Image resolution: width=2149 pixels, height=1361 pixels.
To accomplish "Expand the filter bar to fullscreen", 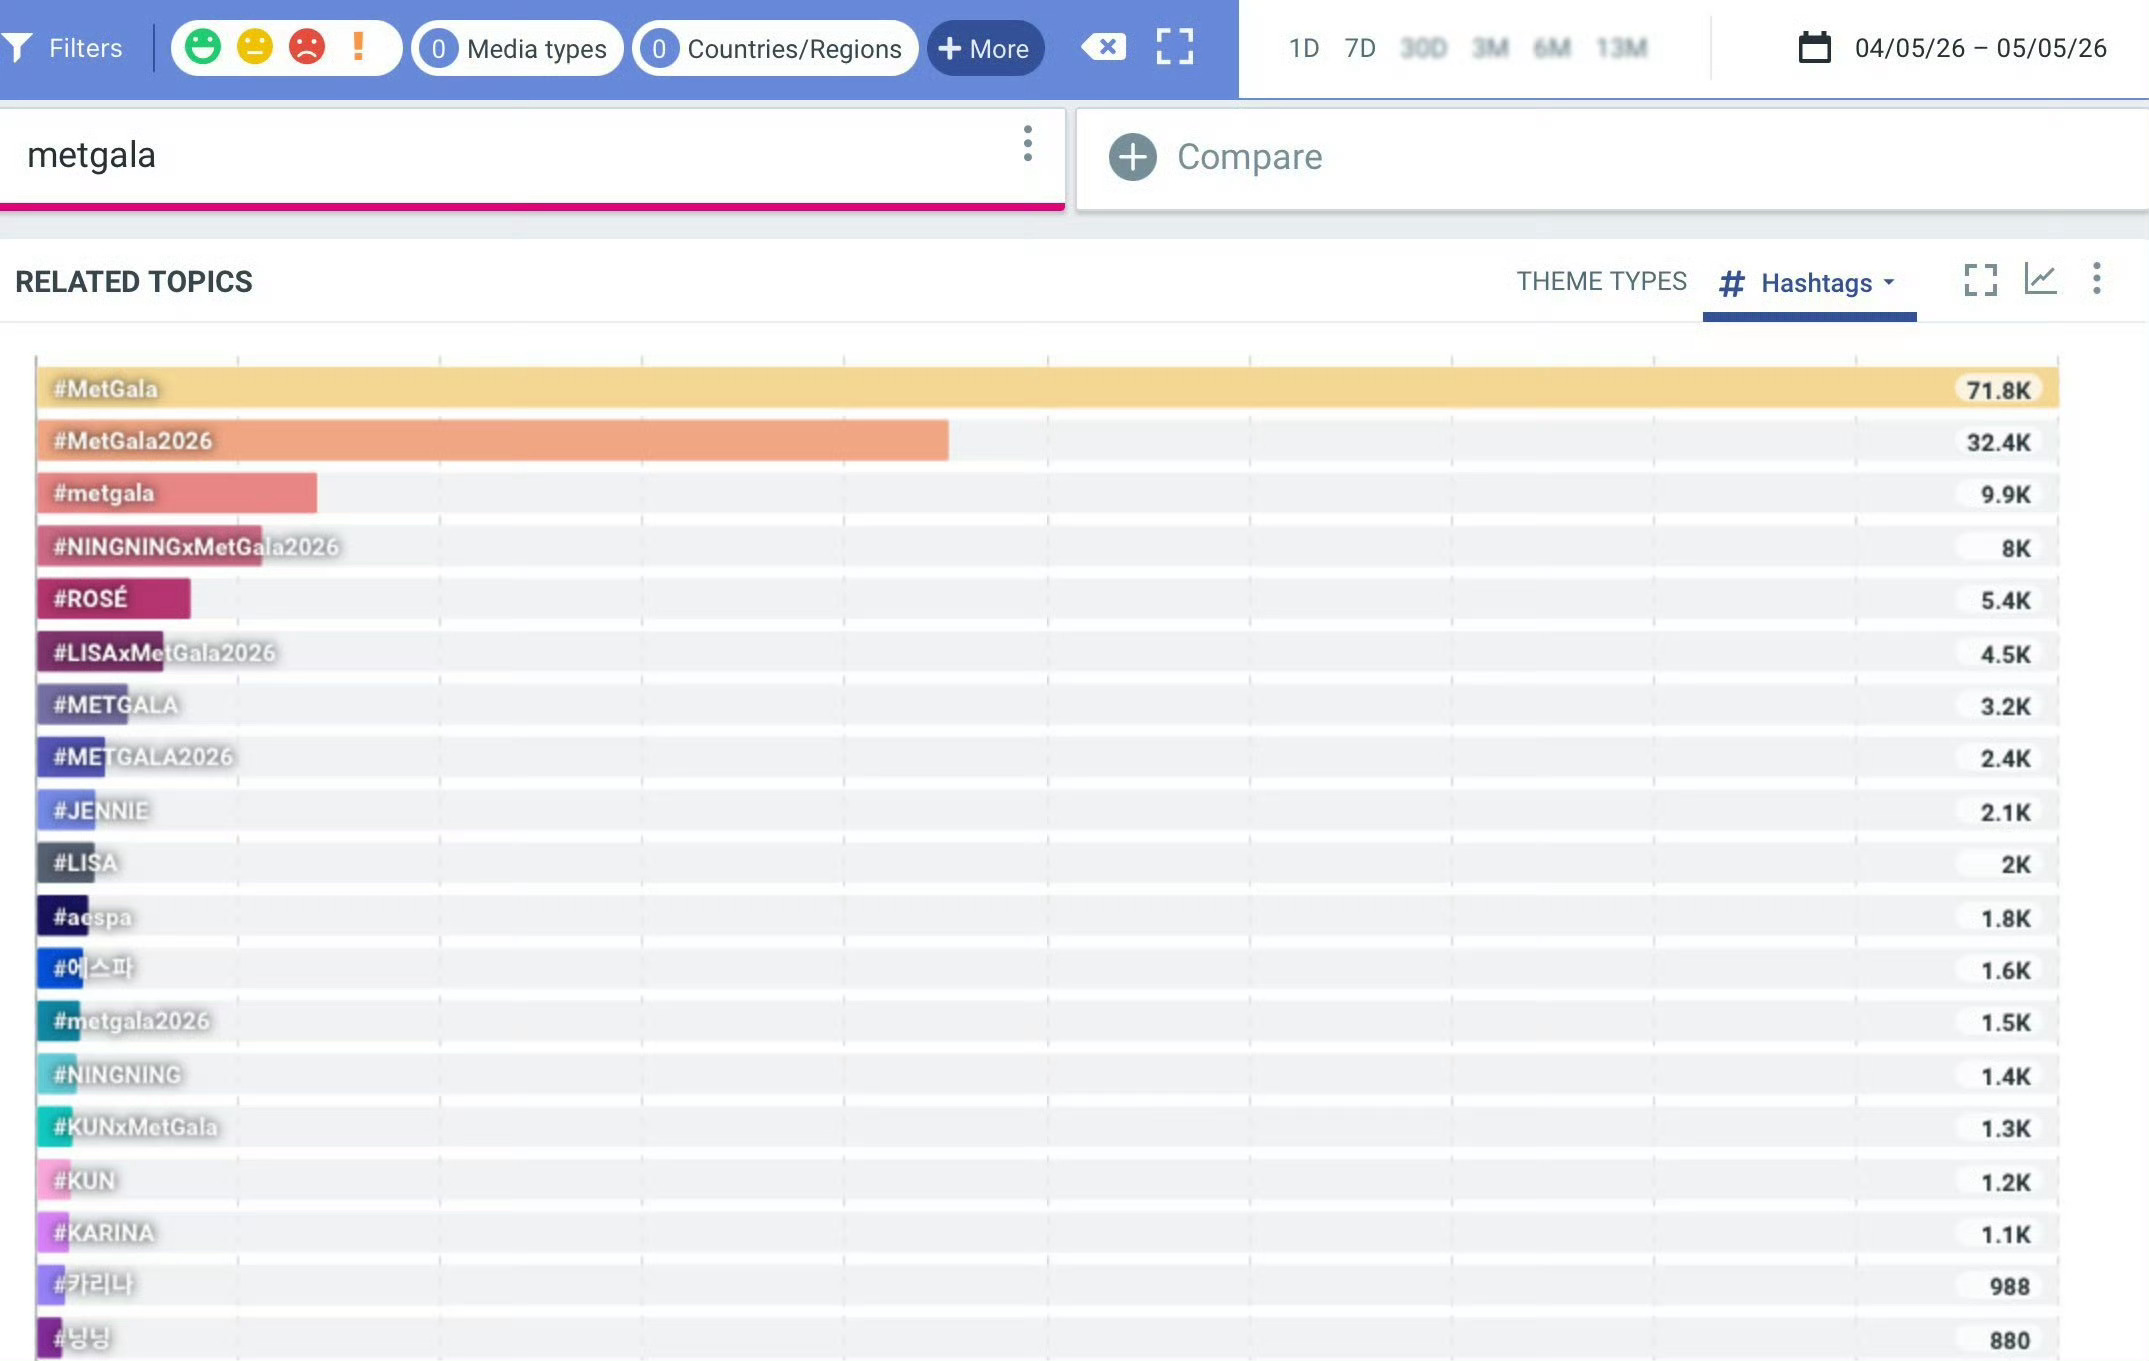I will click(x=1175, y=47).
